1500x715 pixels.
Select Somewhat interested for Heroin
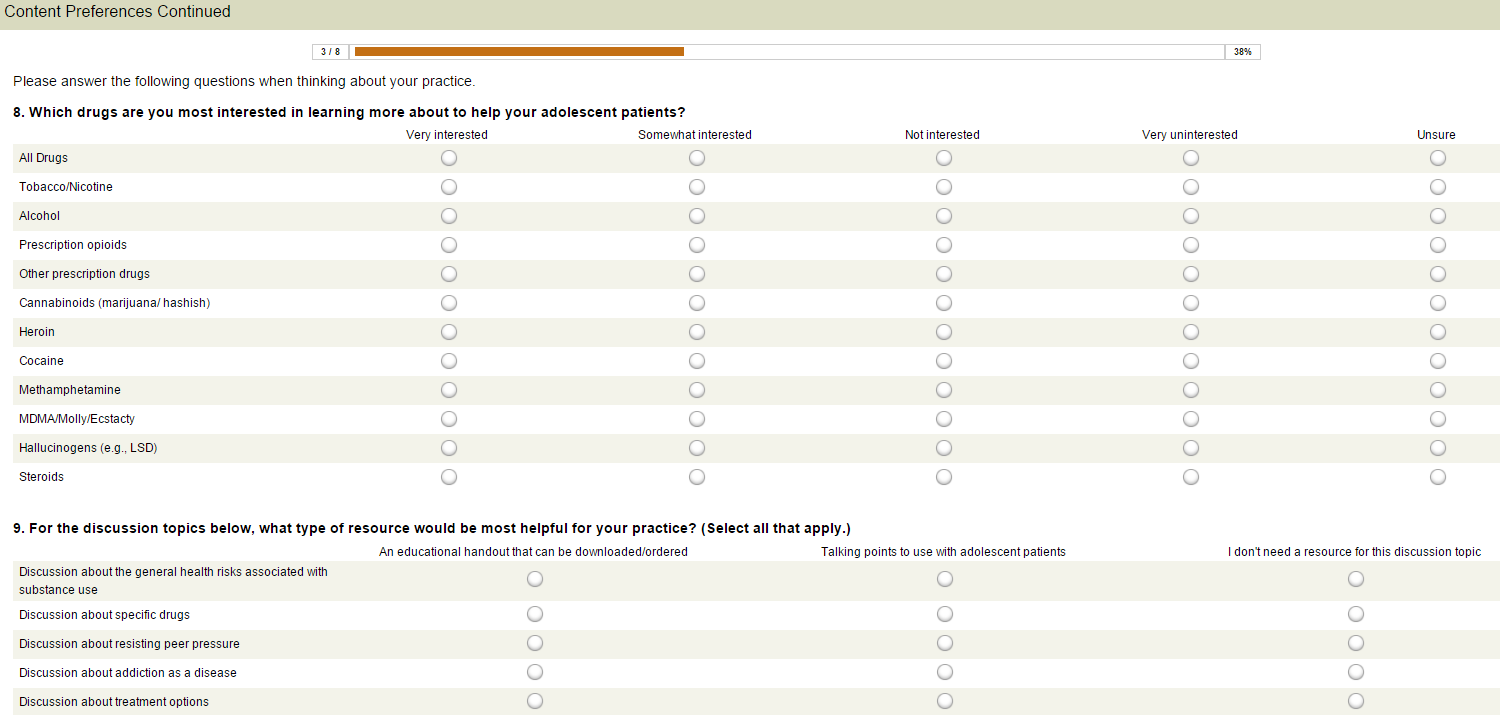(x=697, y=332)
